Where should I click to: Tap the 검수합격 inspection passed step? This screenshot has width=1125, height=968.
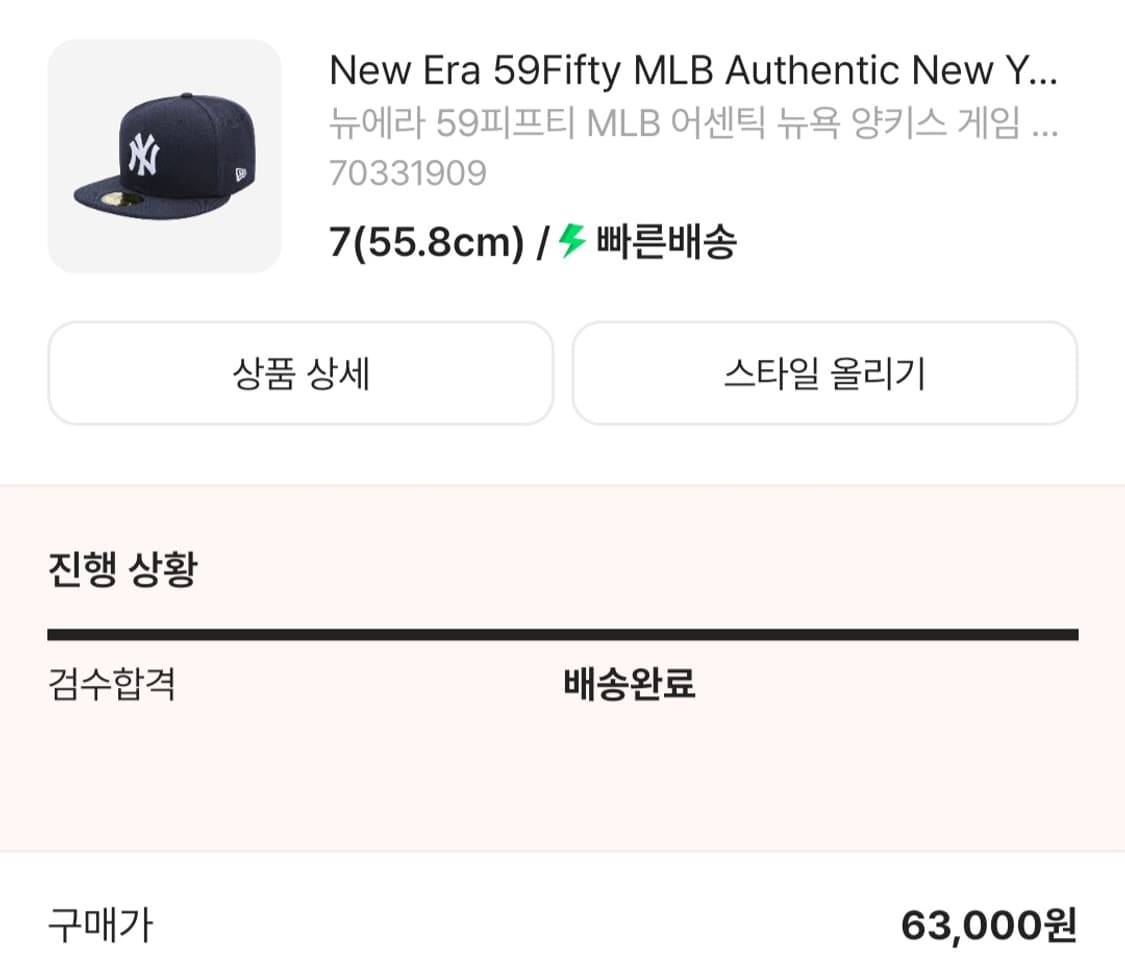(x=112, y=685)
